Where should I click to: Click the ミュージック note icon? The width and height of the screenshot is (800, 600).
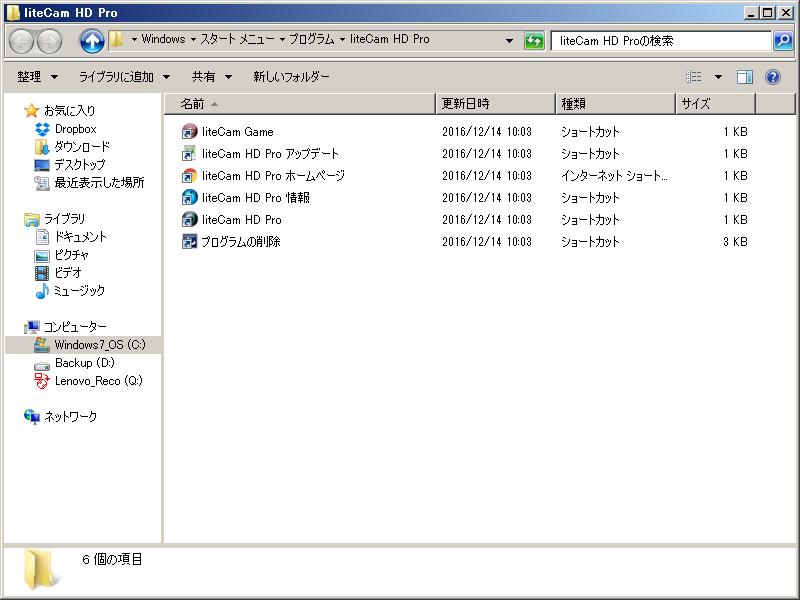[42, 291]
